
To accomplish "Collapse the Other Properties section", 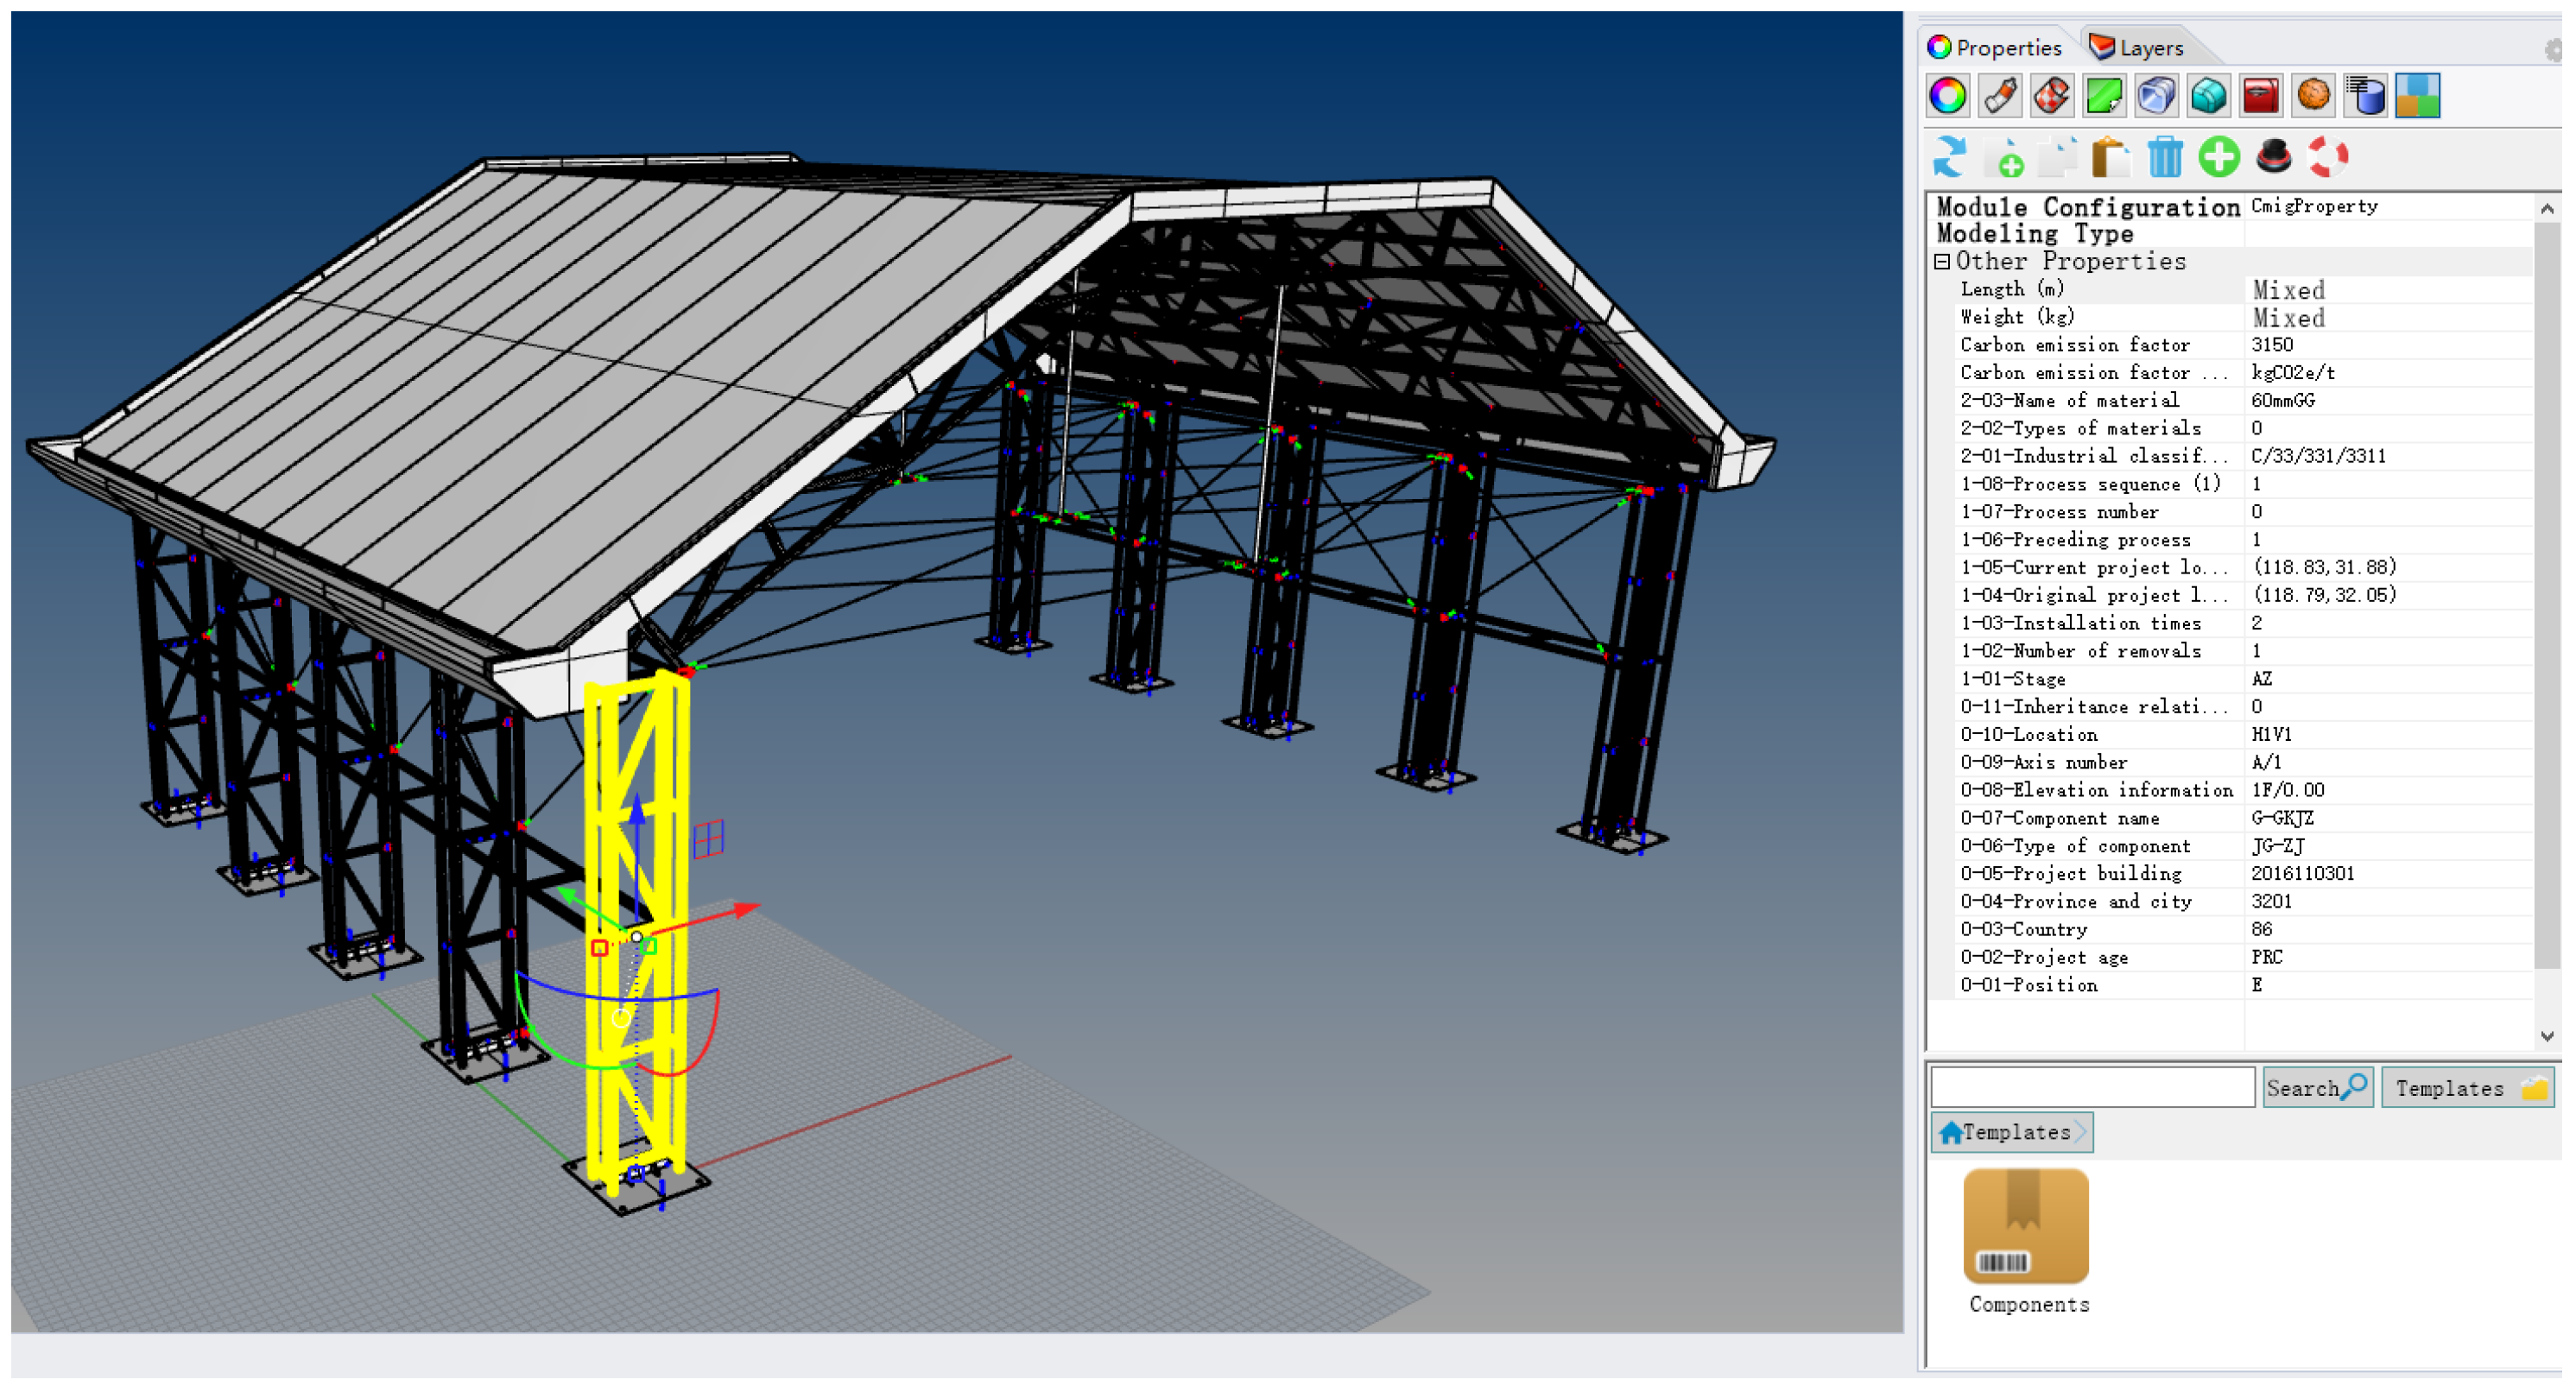I will click(x=1942, y=262).
